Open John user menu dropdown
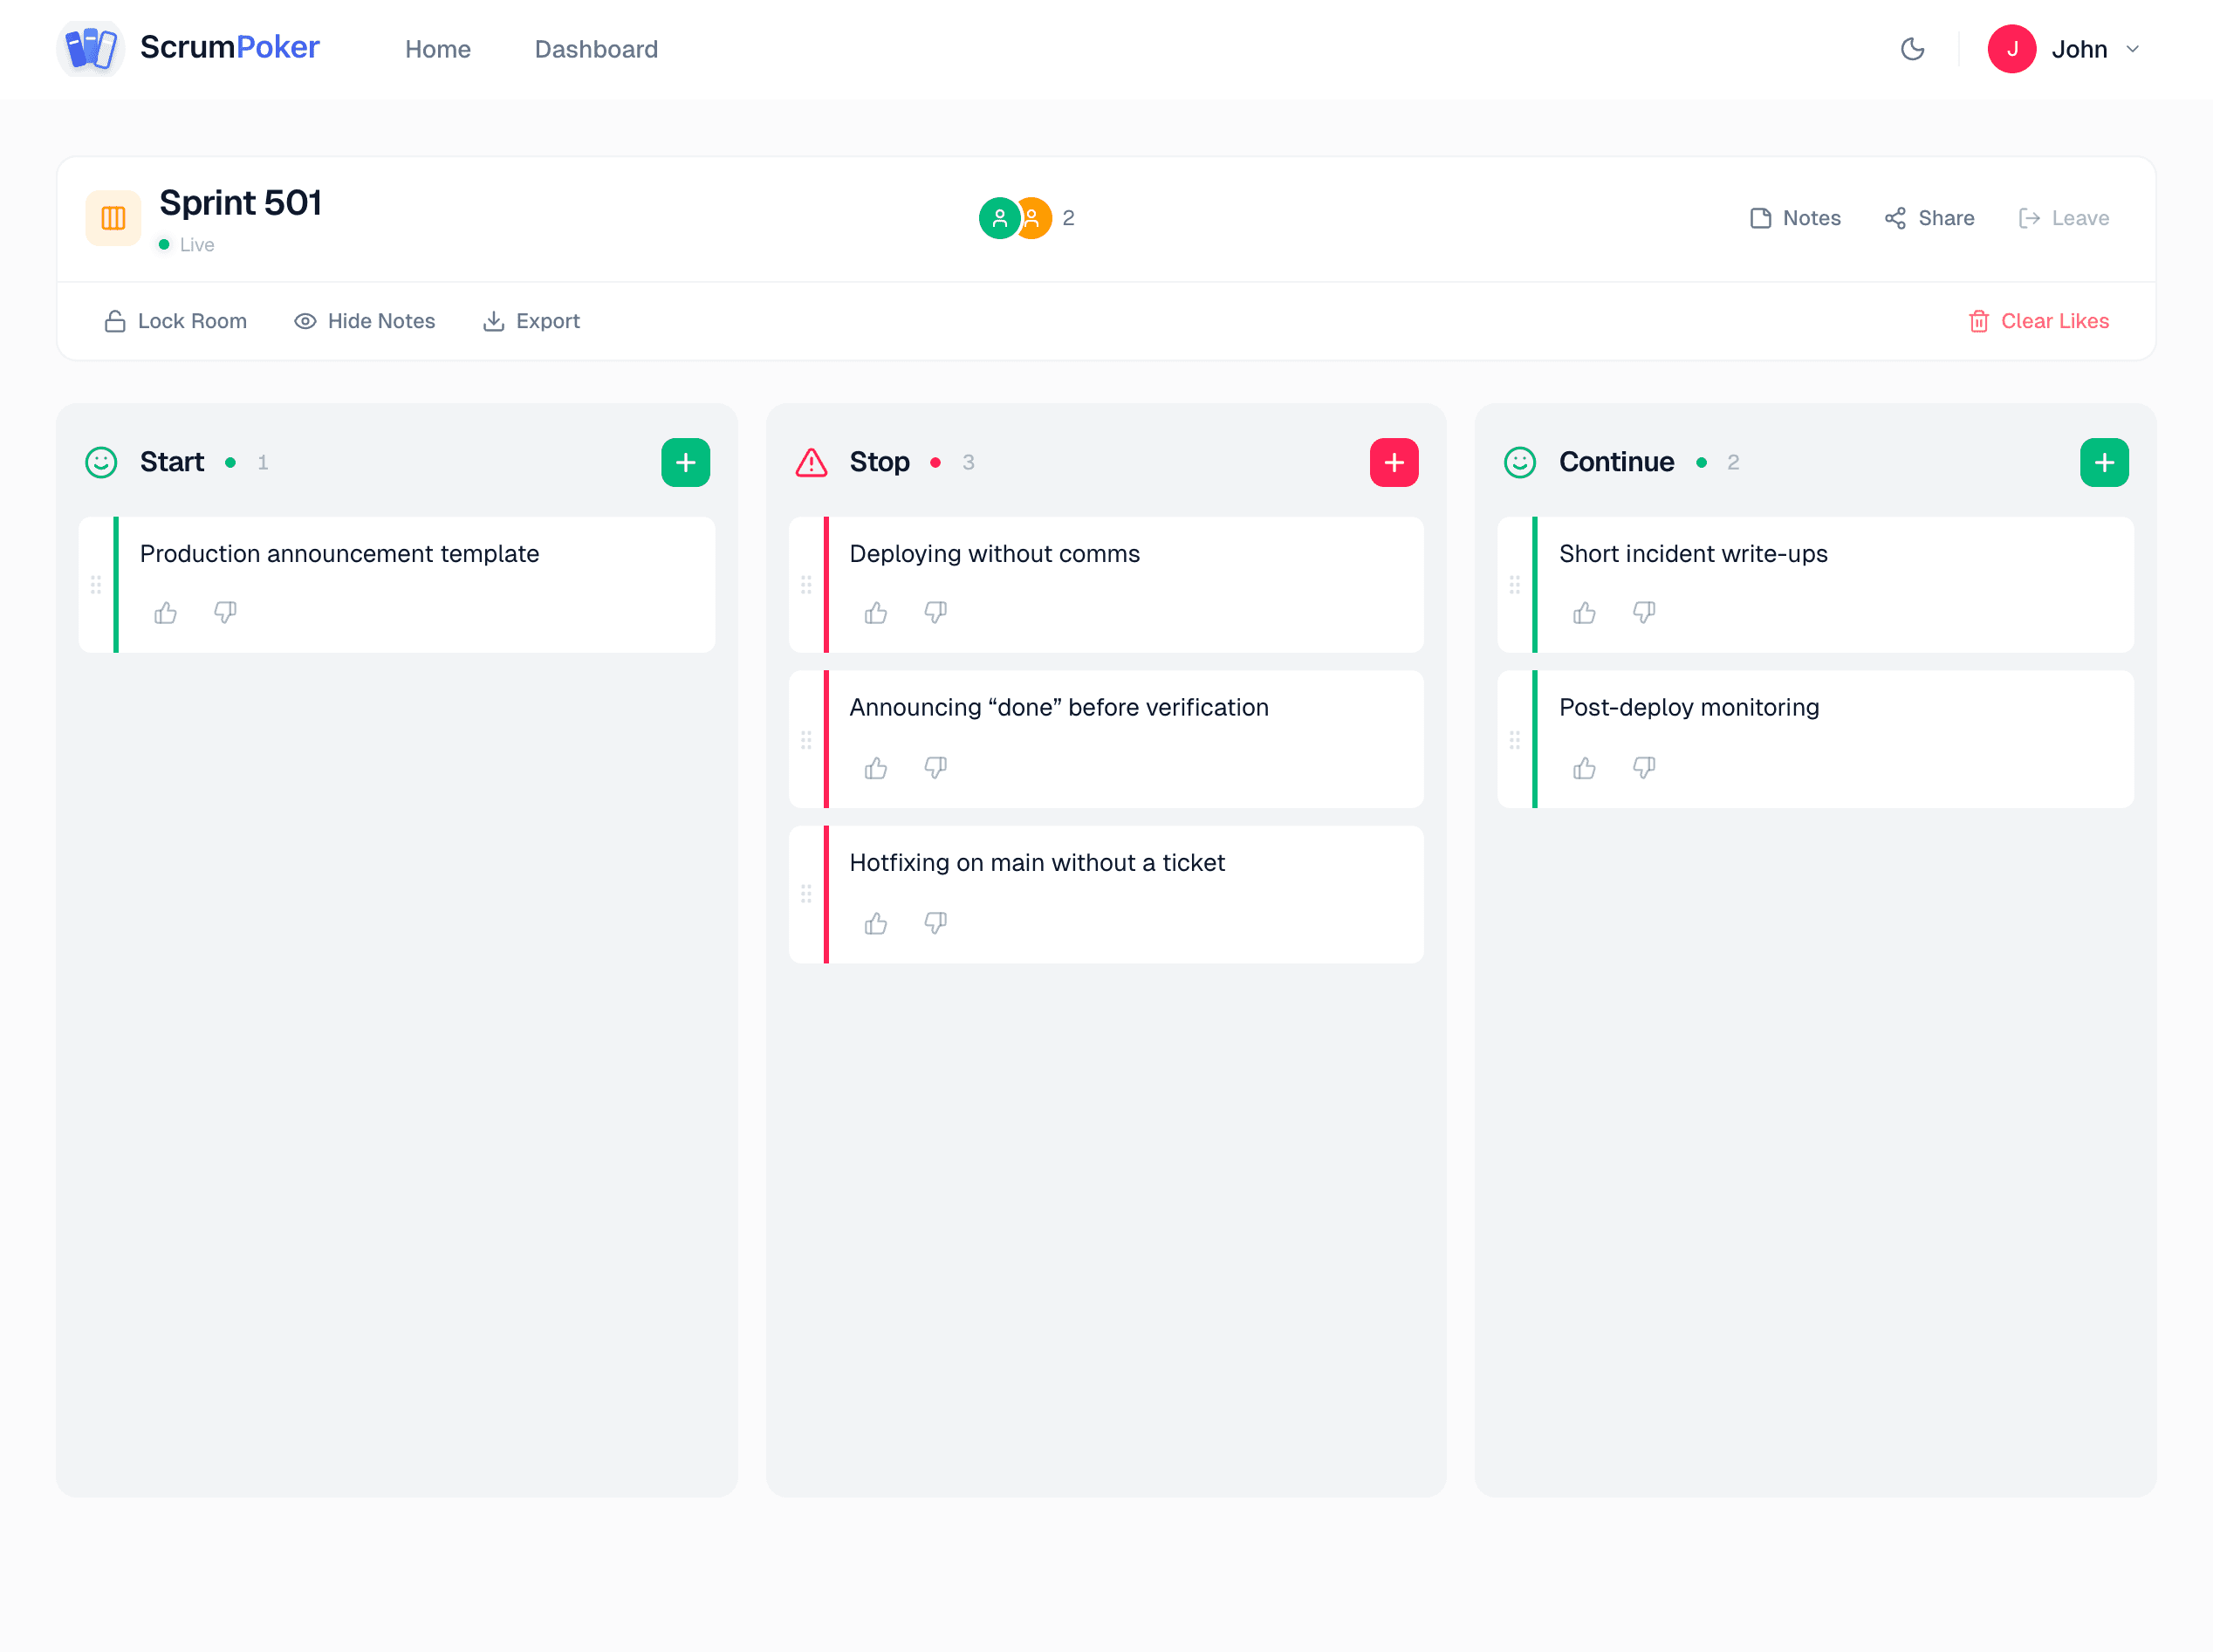This screenshot has height=1652, width=2213. tap(2065, 49)
